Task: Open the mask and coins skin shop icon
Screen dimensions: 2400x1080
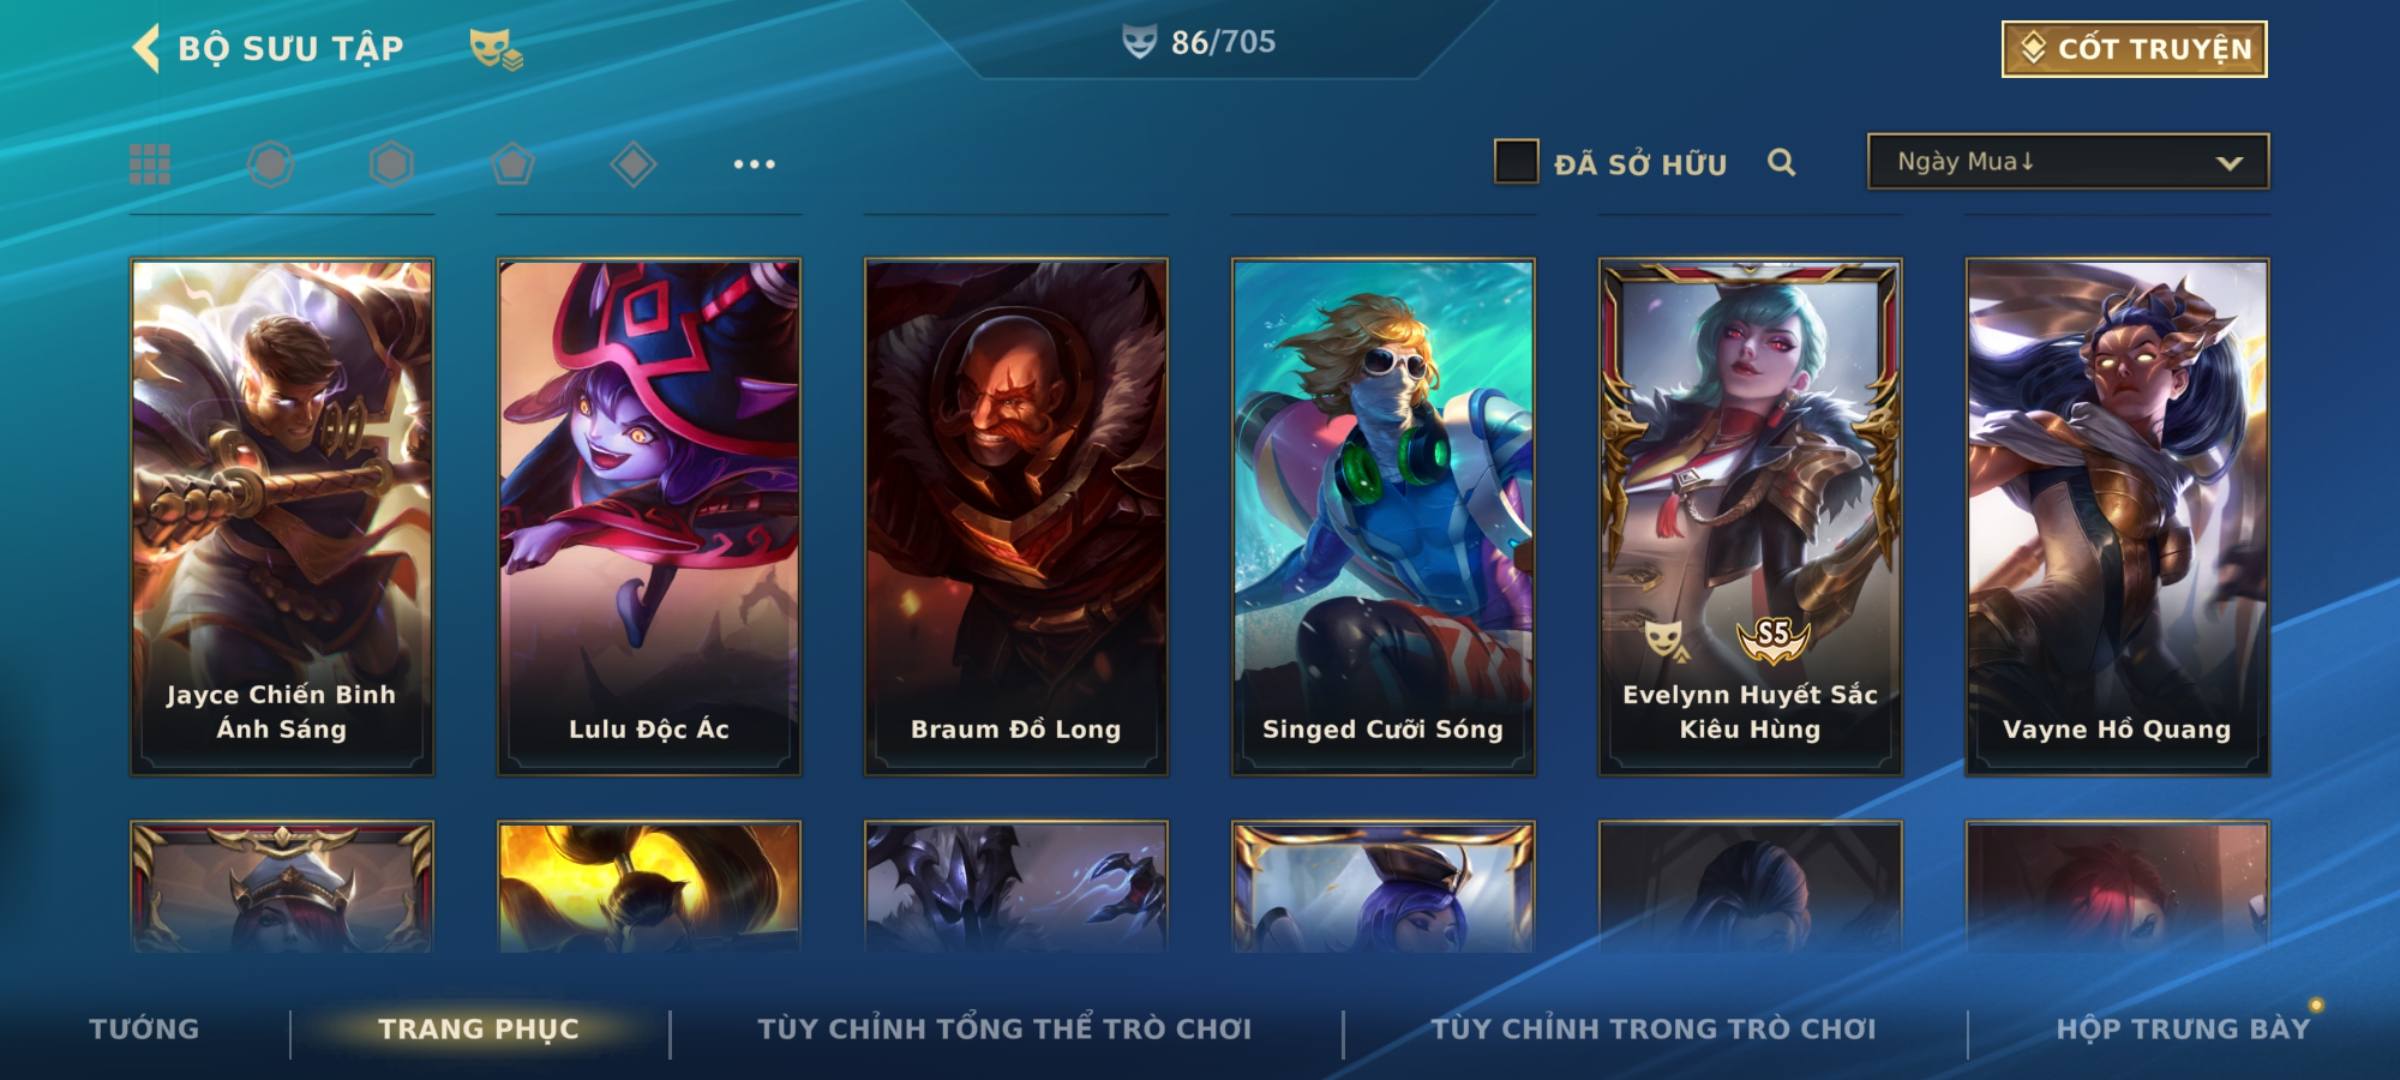Action: tap(496, 49)
